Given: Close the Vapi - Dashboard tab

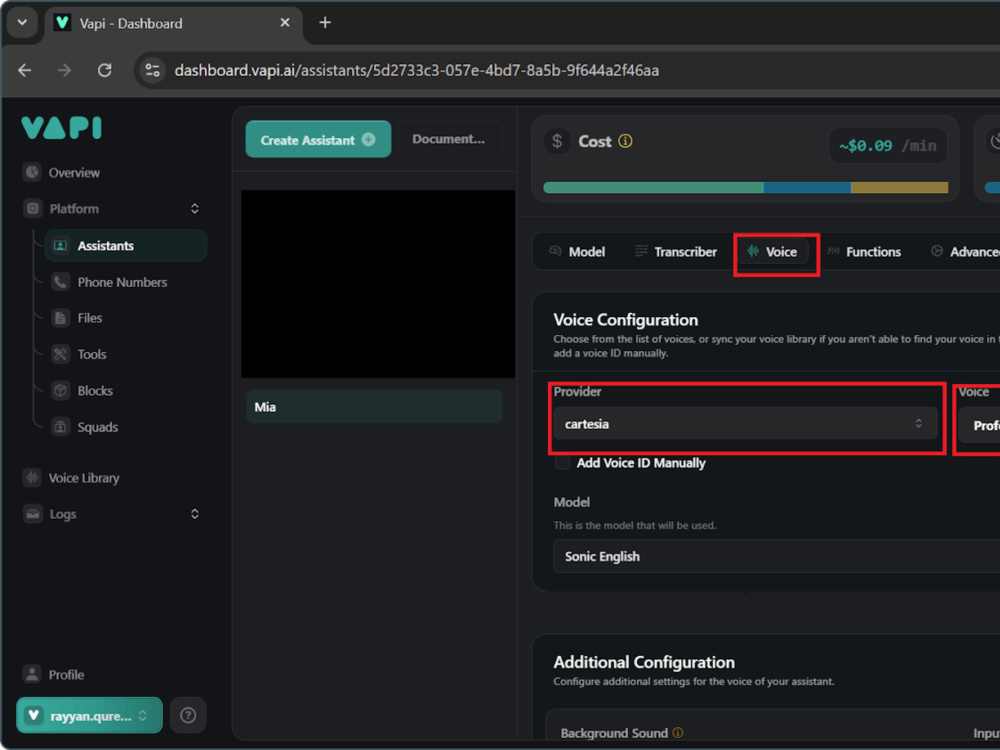Looking at the screenshot, I should pos(284,23).
